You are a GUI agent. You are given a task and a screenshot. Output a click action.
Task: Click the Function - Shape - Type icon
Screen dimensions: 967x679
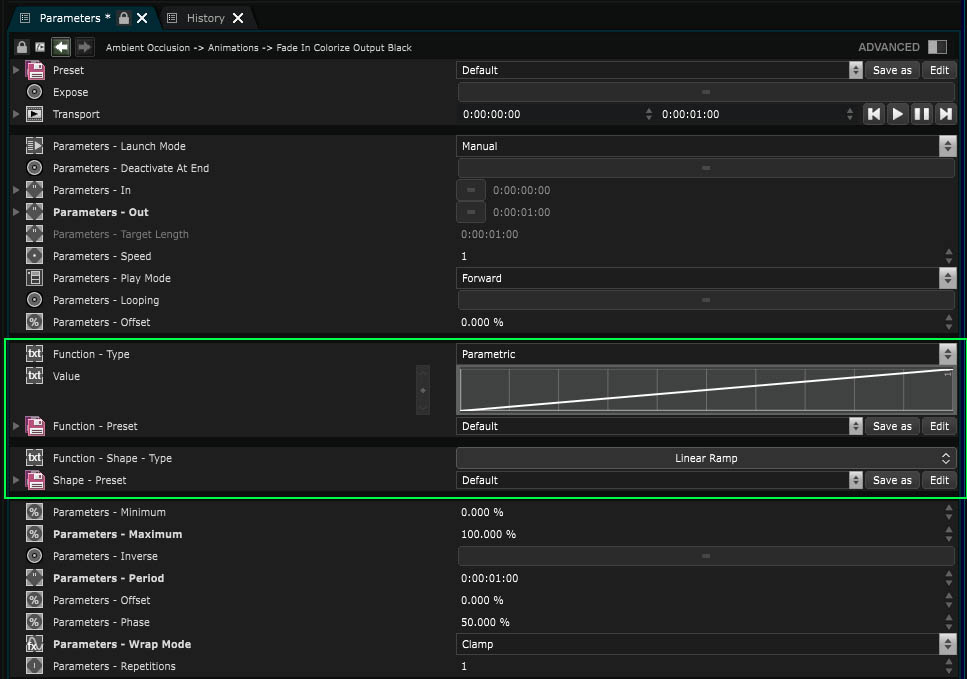coord(35,458)
